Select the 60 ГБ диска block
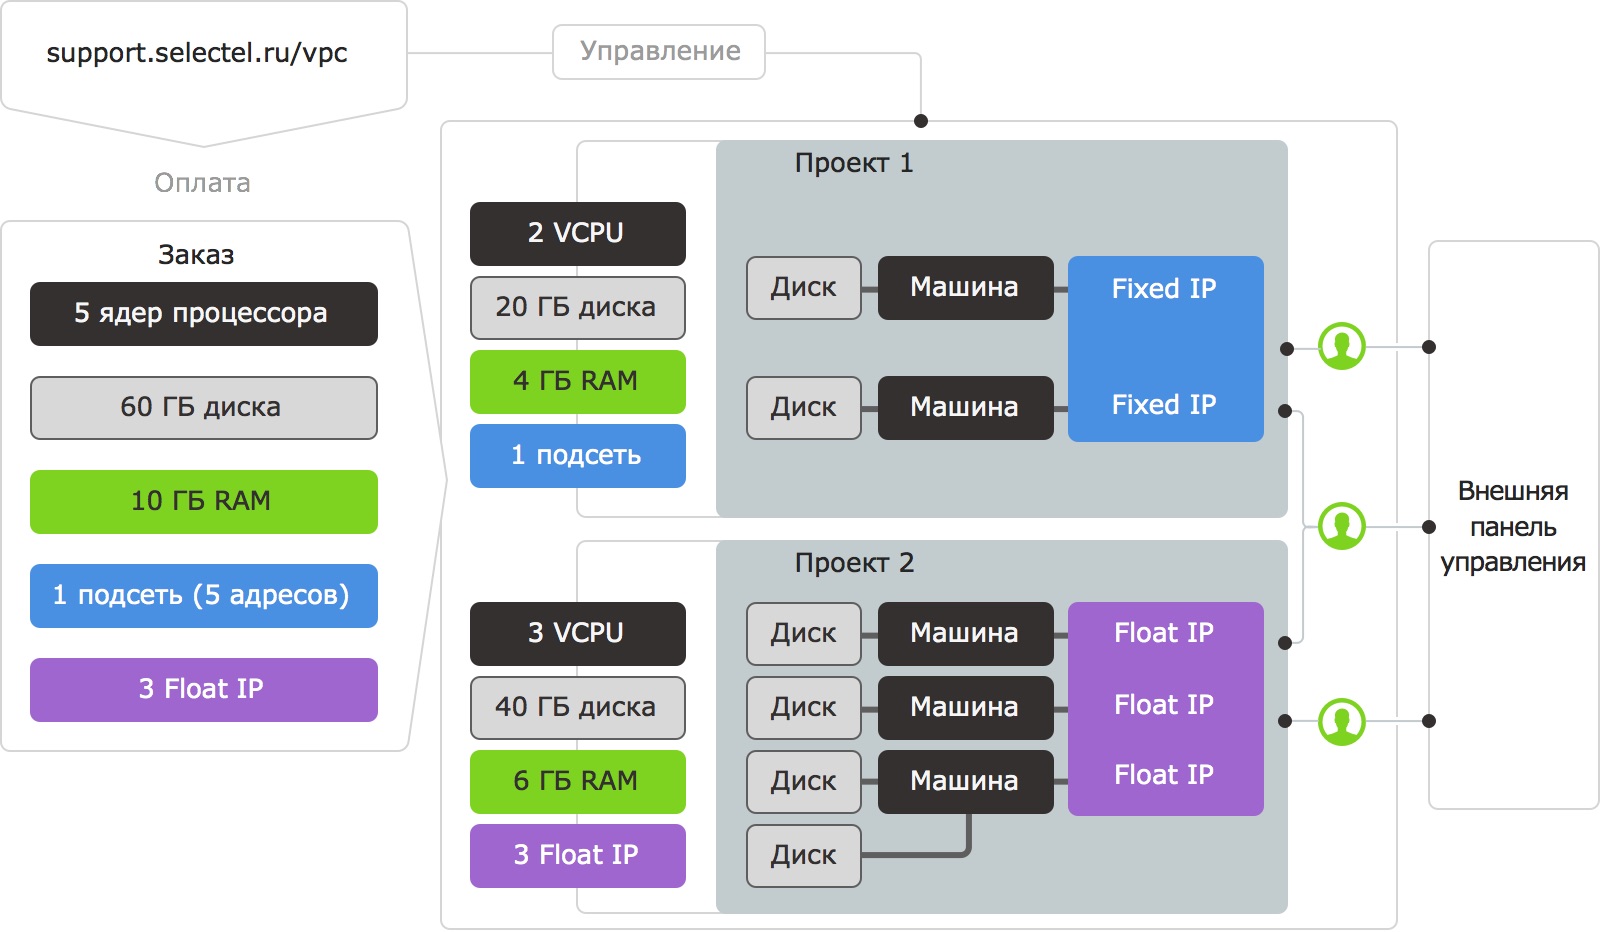1602x932 pixels. click(x=204, y=408)
